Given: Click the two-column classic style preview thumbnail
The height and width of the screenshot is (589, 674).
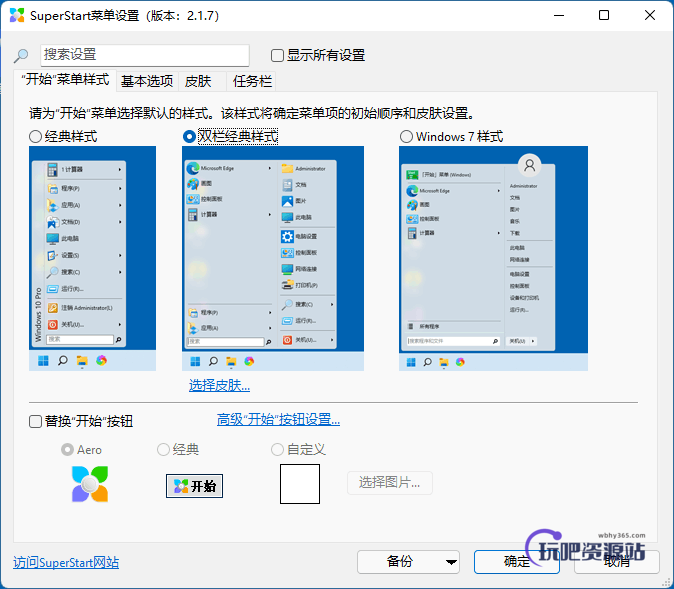Looking at the screenshot, I should click(x=273, y=258).
